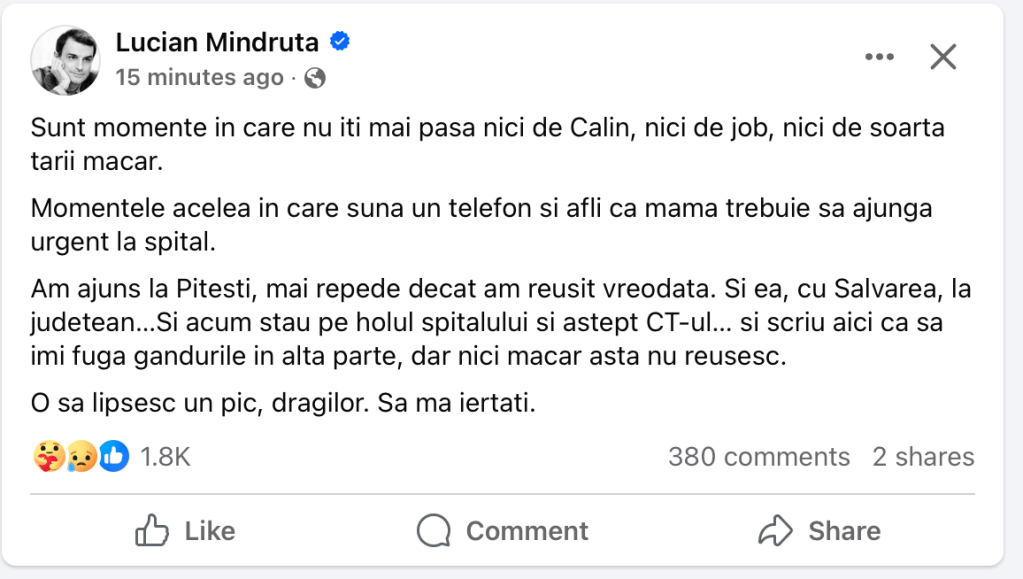
Task: Click the speech bubble comment icon
Action: (434, 530)
